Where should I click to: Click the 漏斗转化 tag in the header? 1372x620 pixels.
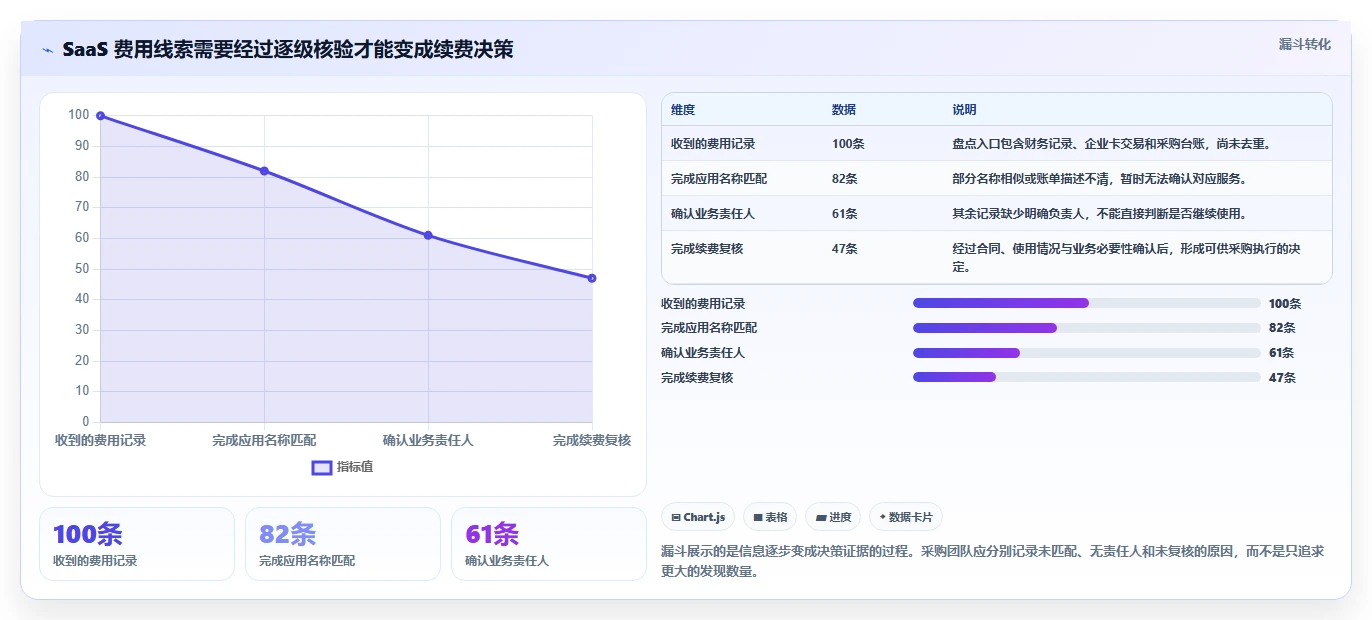pyautogui.click(x=1304, y=44)
